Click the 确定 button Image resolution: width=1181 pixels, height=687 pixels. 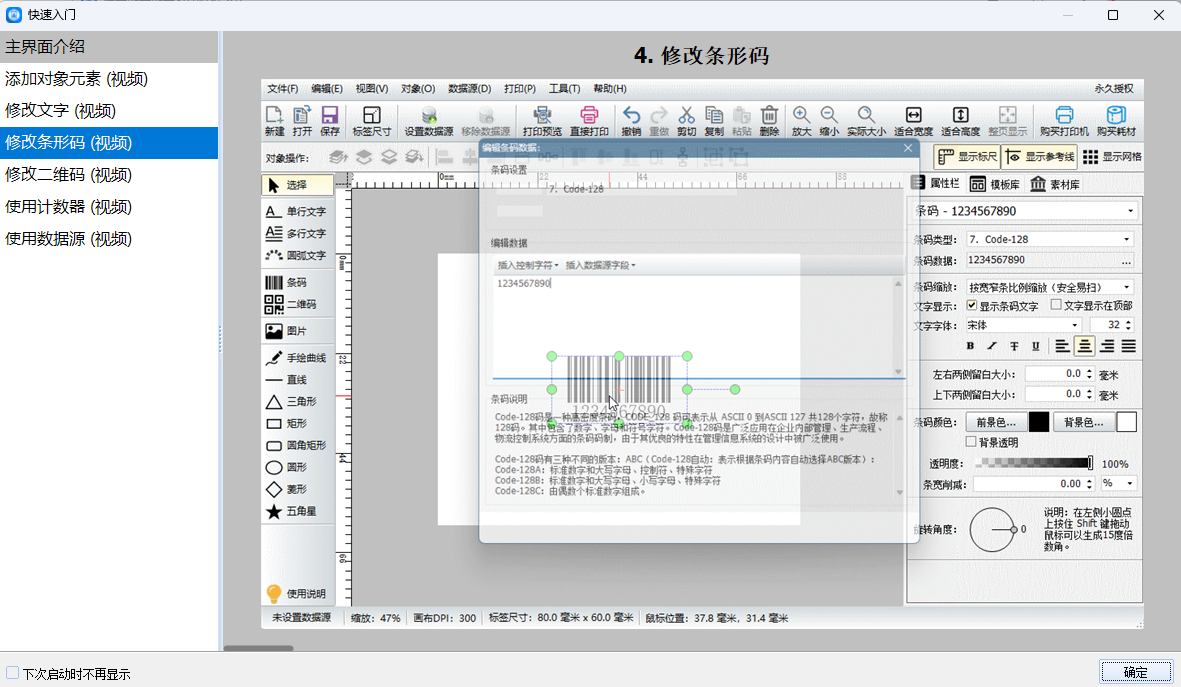(1135, 672)
